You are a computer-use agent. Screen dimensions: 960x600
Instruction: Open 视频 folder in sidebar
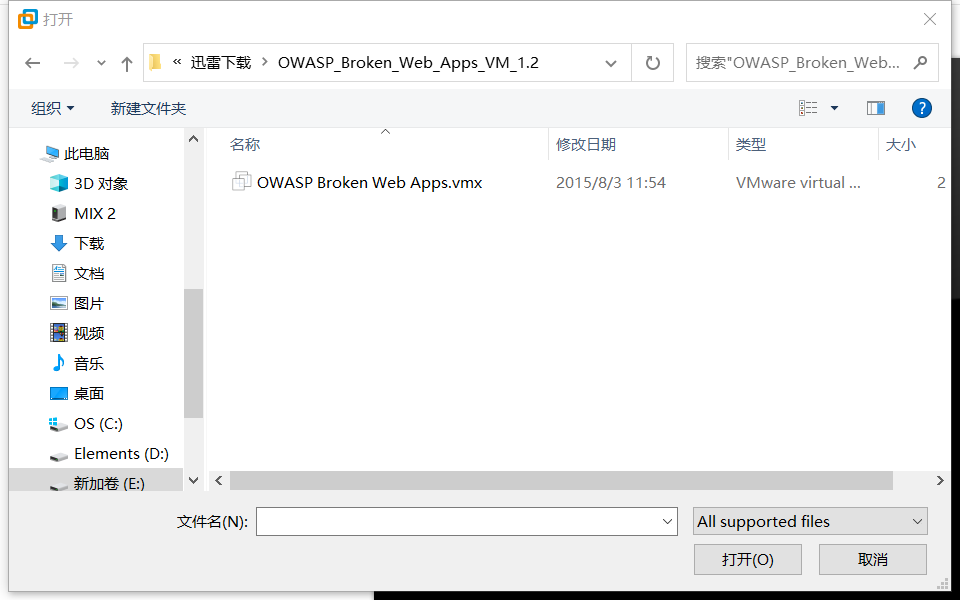89,334
